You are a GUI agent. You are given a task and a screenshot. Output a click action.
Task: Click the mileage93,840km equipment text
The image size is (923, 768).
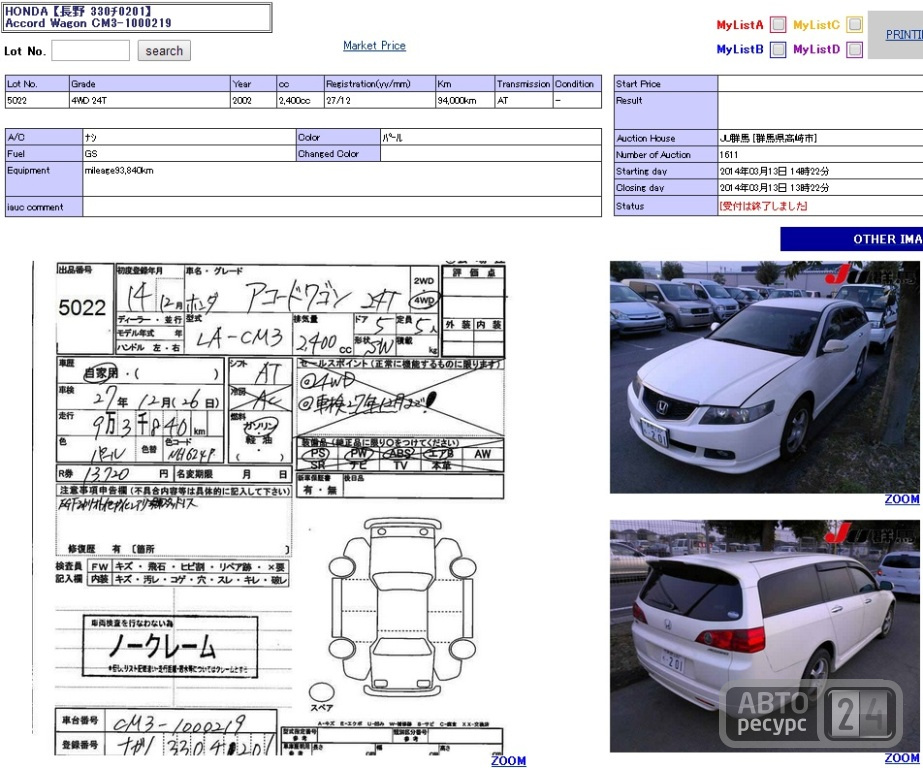tap(119, 171)
